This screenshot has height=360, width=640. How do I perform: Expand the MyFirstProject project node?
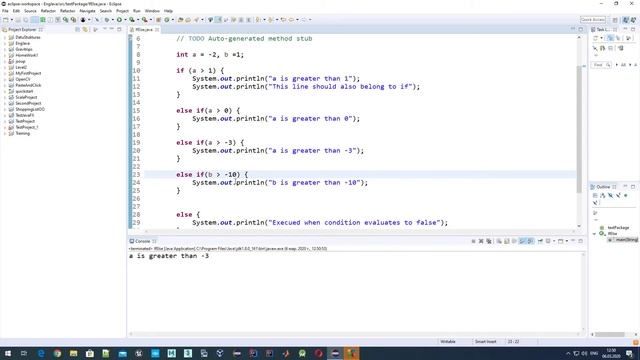5,73
